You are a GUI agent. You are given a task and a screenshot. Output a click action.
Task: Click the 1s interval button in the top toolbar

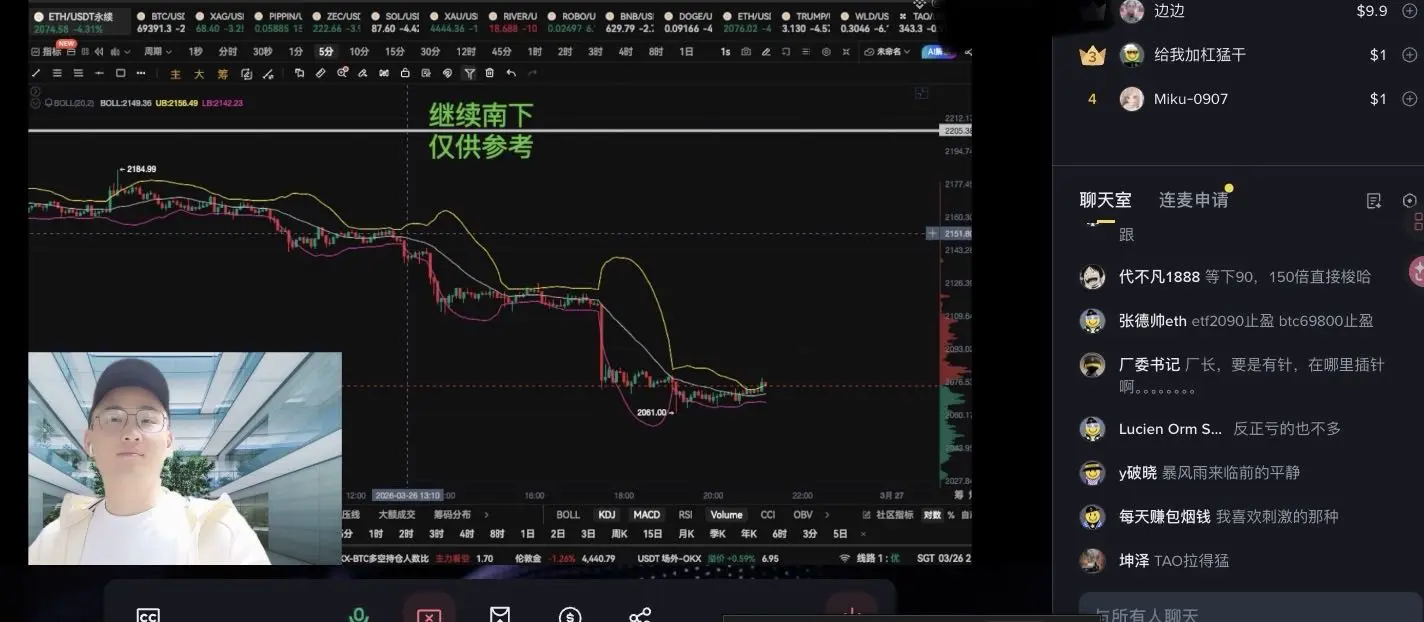tap(725, 52)
